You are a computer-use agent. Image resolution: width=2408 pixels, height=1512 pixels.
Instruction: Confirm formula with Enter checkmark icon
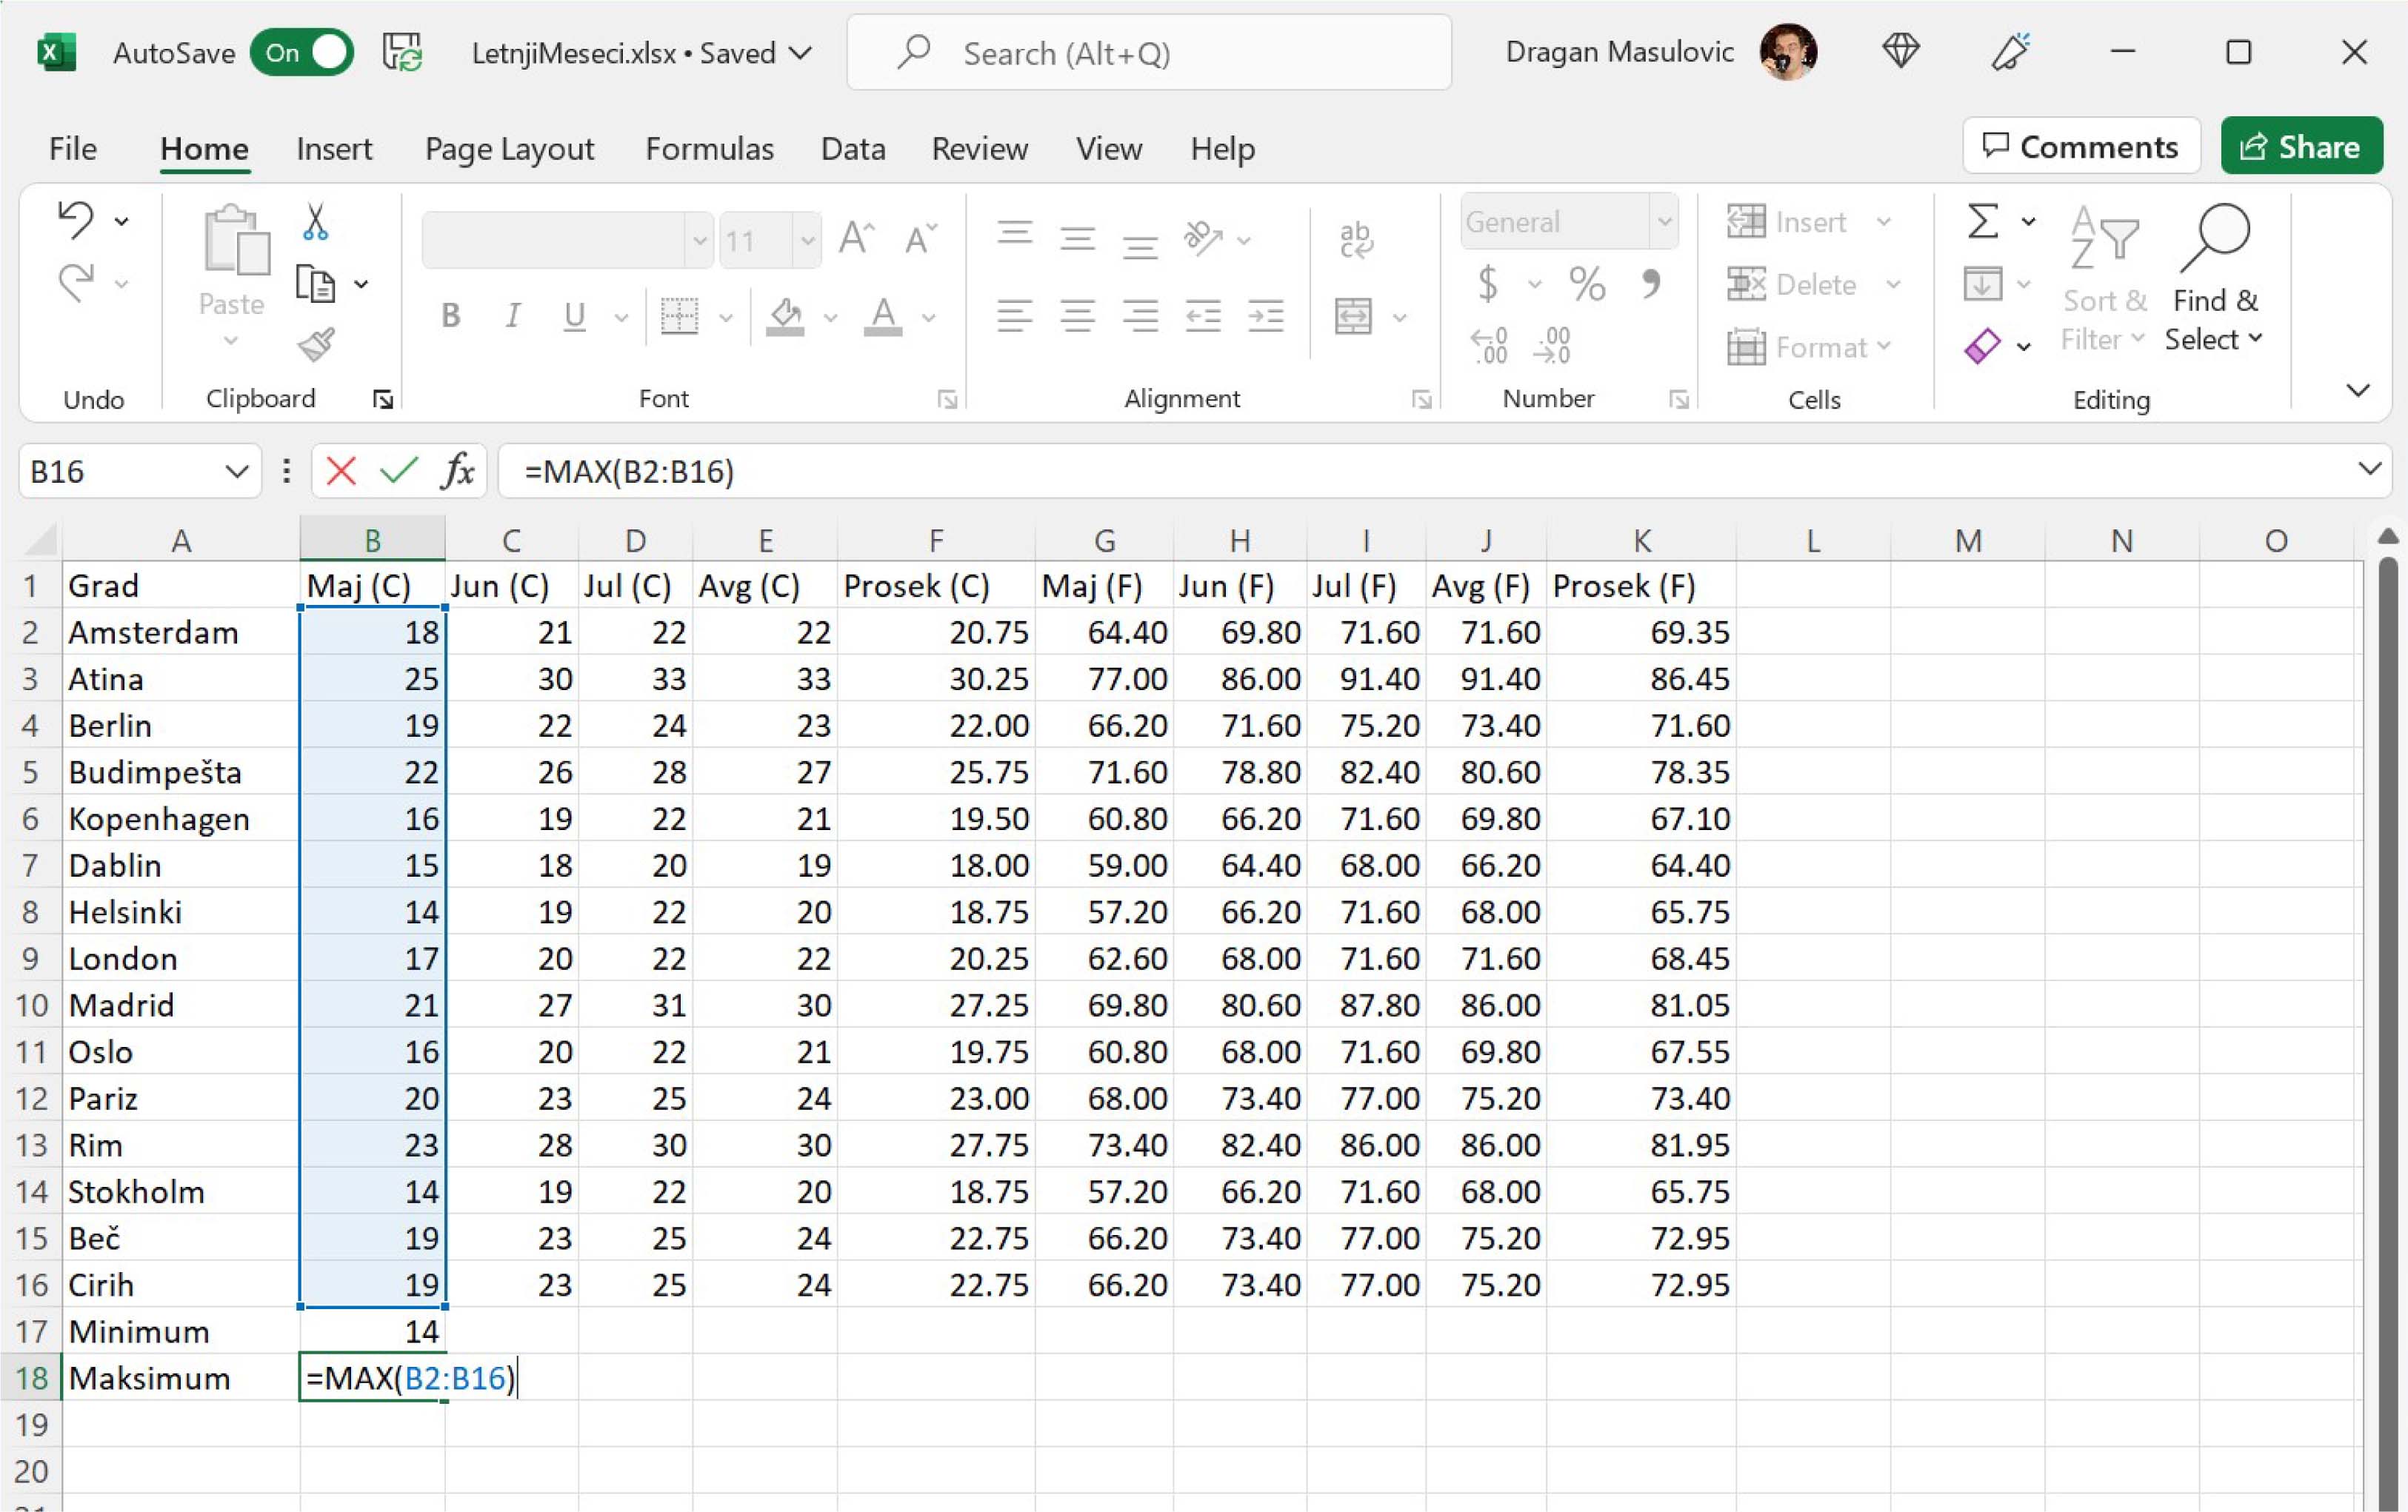coord(398,471)
